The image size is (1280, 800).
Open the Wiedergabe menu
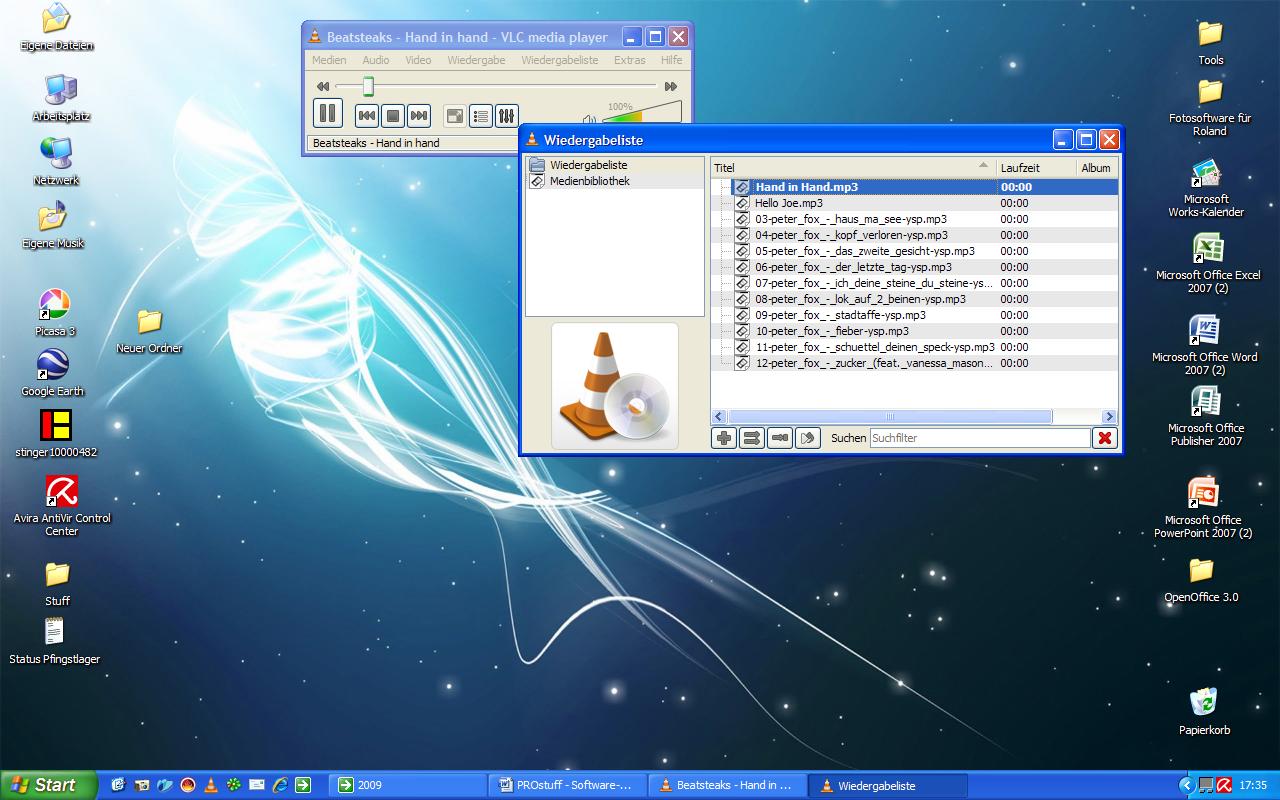coord(476,60)
